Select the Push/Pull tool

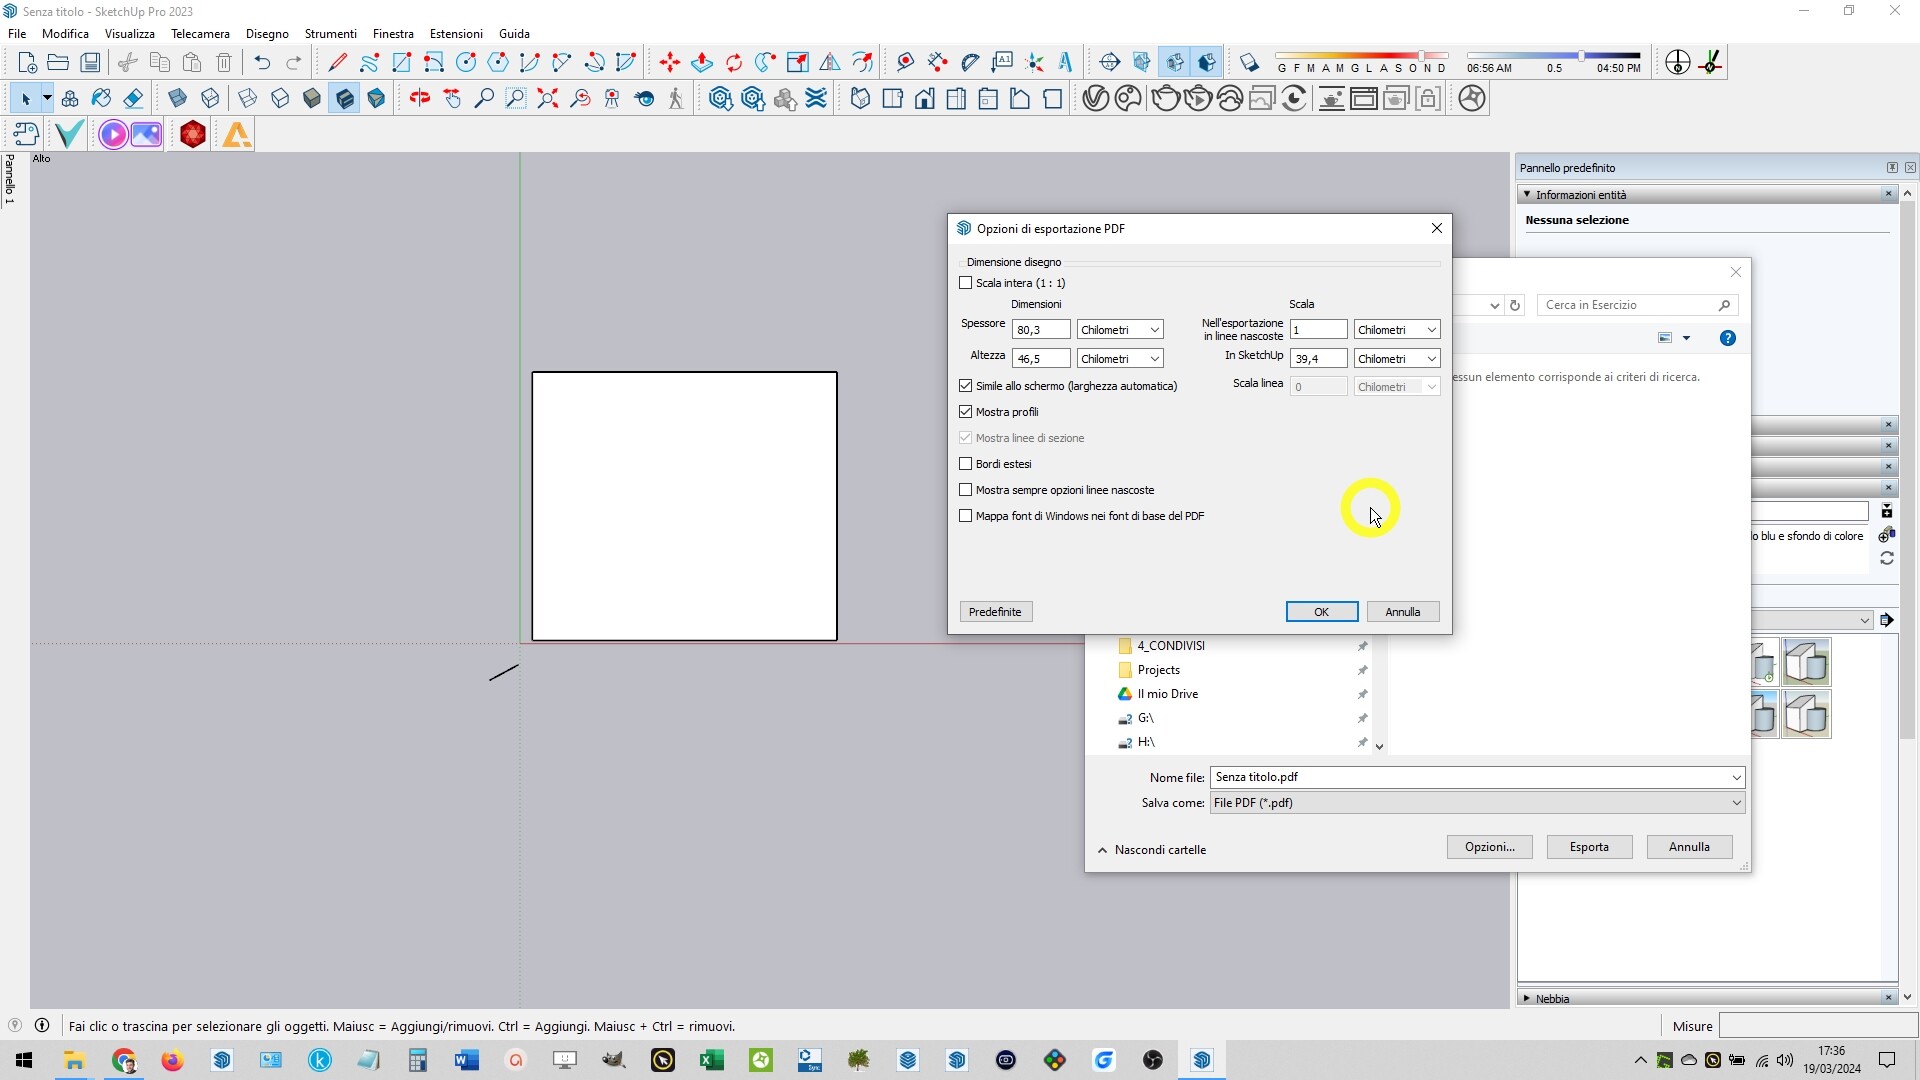point(701,63)
